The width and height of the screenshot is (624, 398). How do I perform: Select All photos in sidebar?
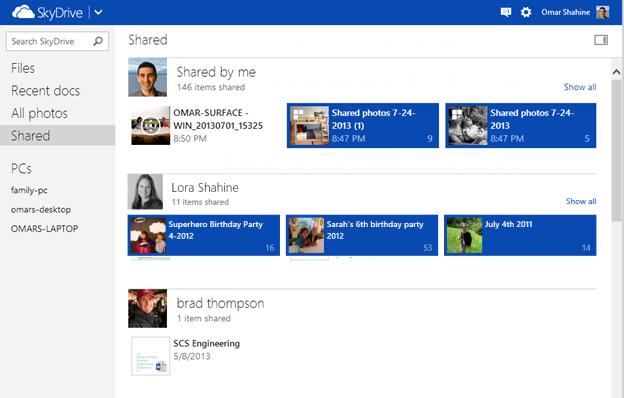click(39, 113)
